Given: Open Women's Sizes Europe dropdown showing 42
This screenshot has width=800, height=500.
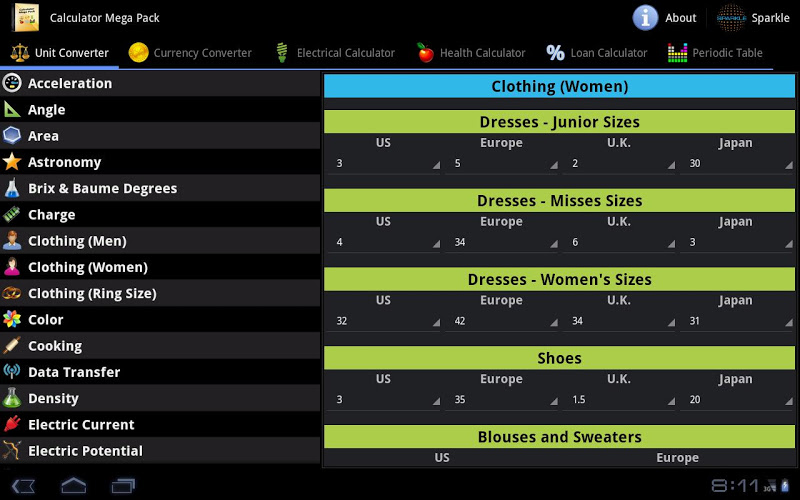Looking at the screenshot, I should 501,321.
